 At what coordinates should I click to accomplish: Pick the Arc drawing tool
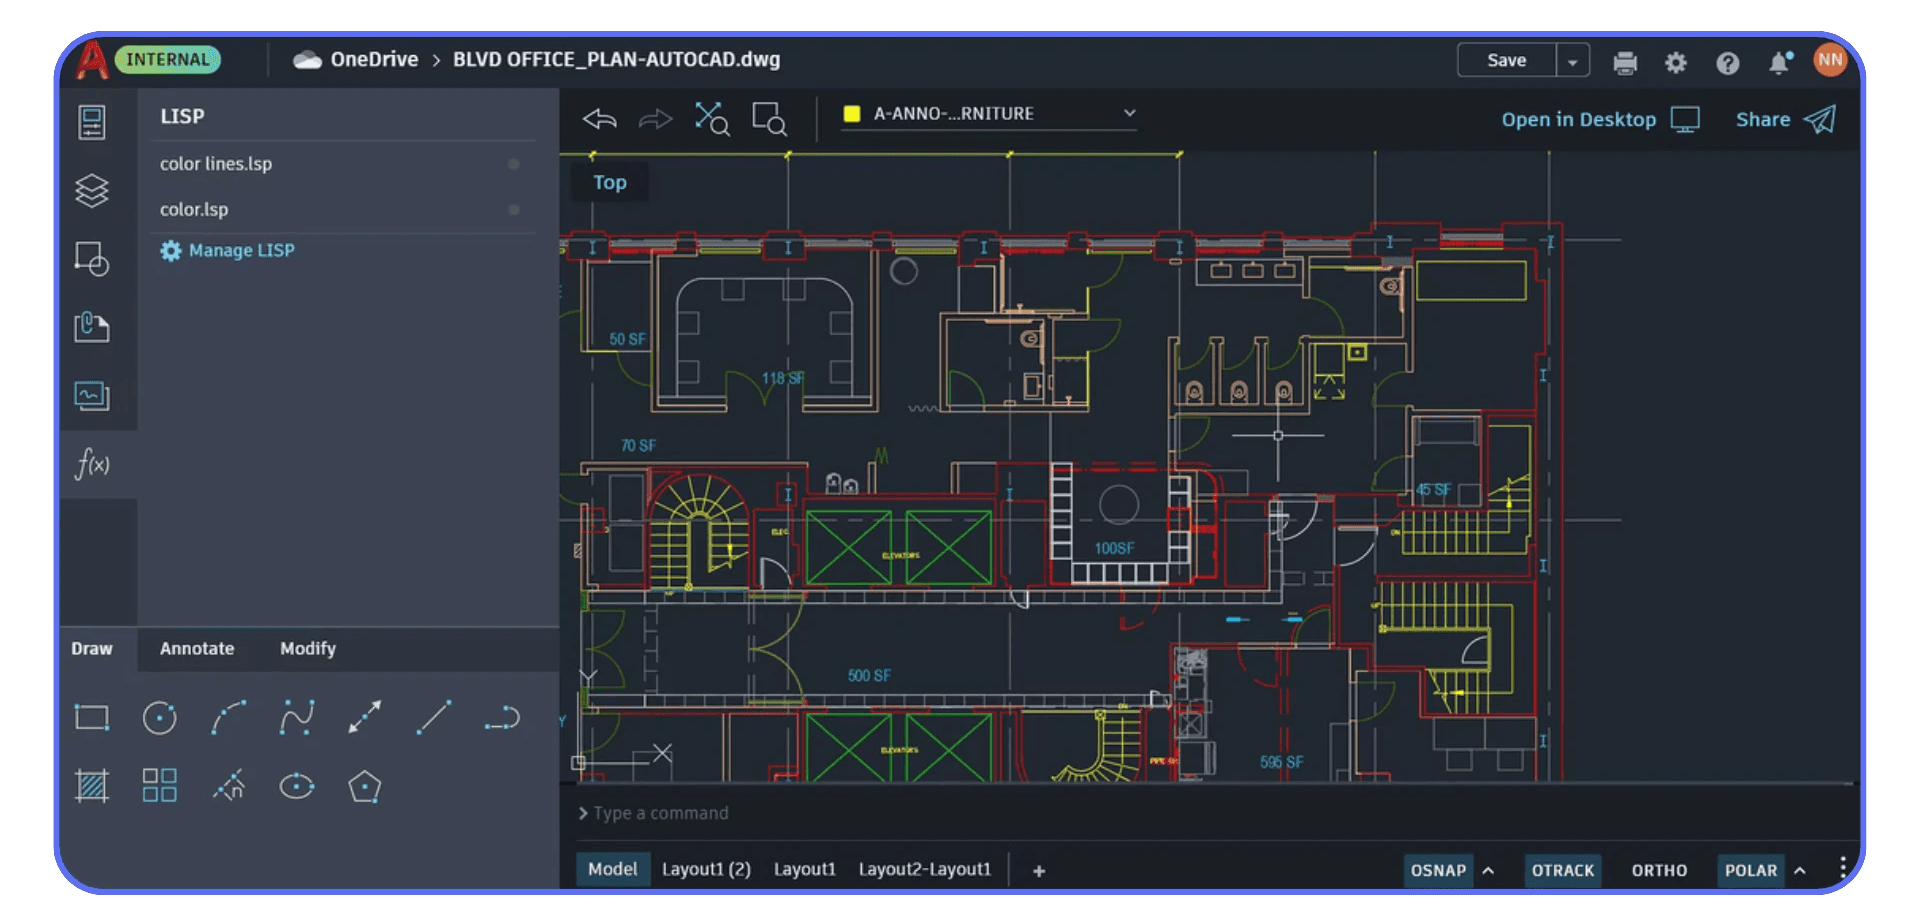coord(228,717)
